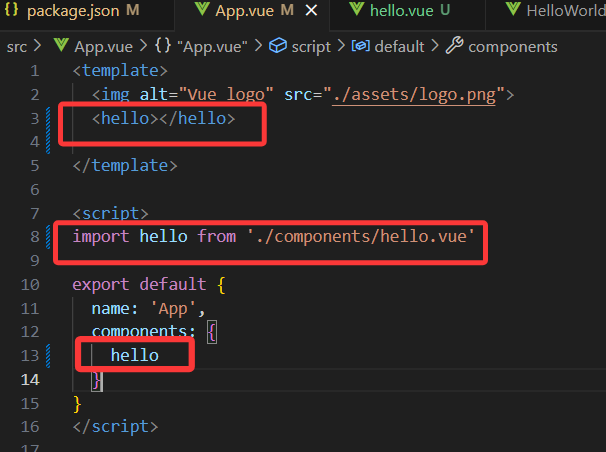Click hello on line 13
This screenshot has width=606, height=452.
[134, 356]
